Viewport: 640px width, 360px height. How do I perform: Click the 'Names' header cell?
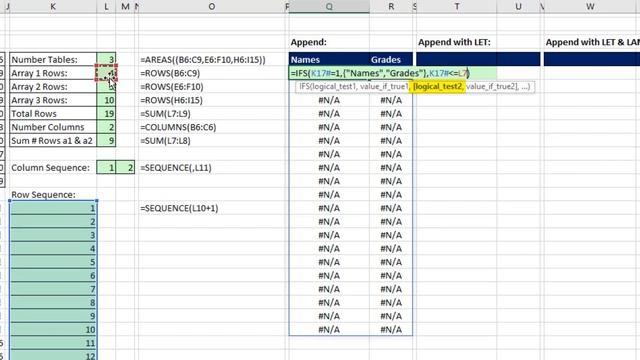[x=329, y=60]
